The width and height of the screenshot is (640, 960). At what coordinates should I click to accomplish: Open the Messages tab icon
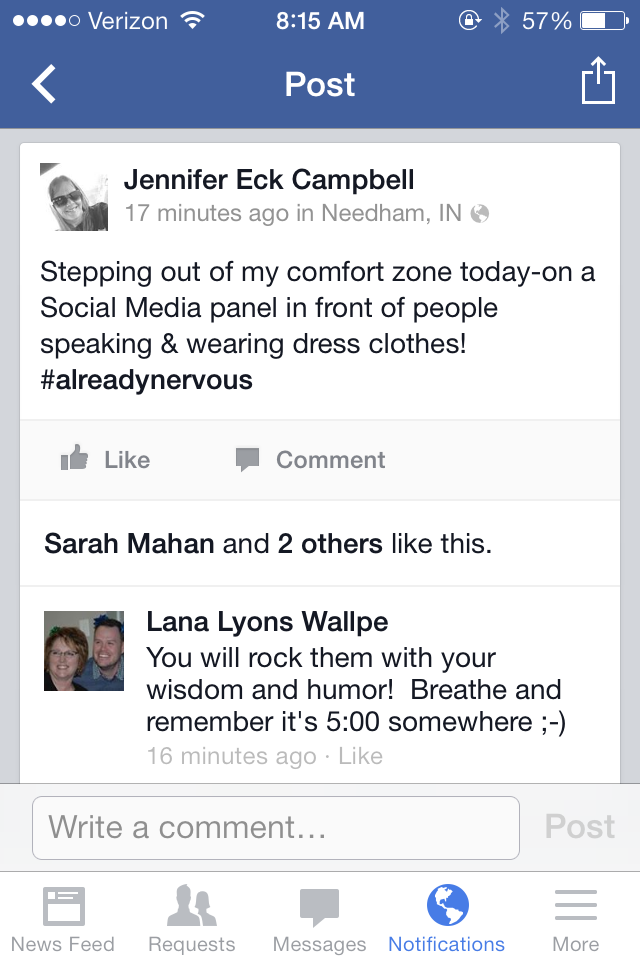click(x=319, y=907)
